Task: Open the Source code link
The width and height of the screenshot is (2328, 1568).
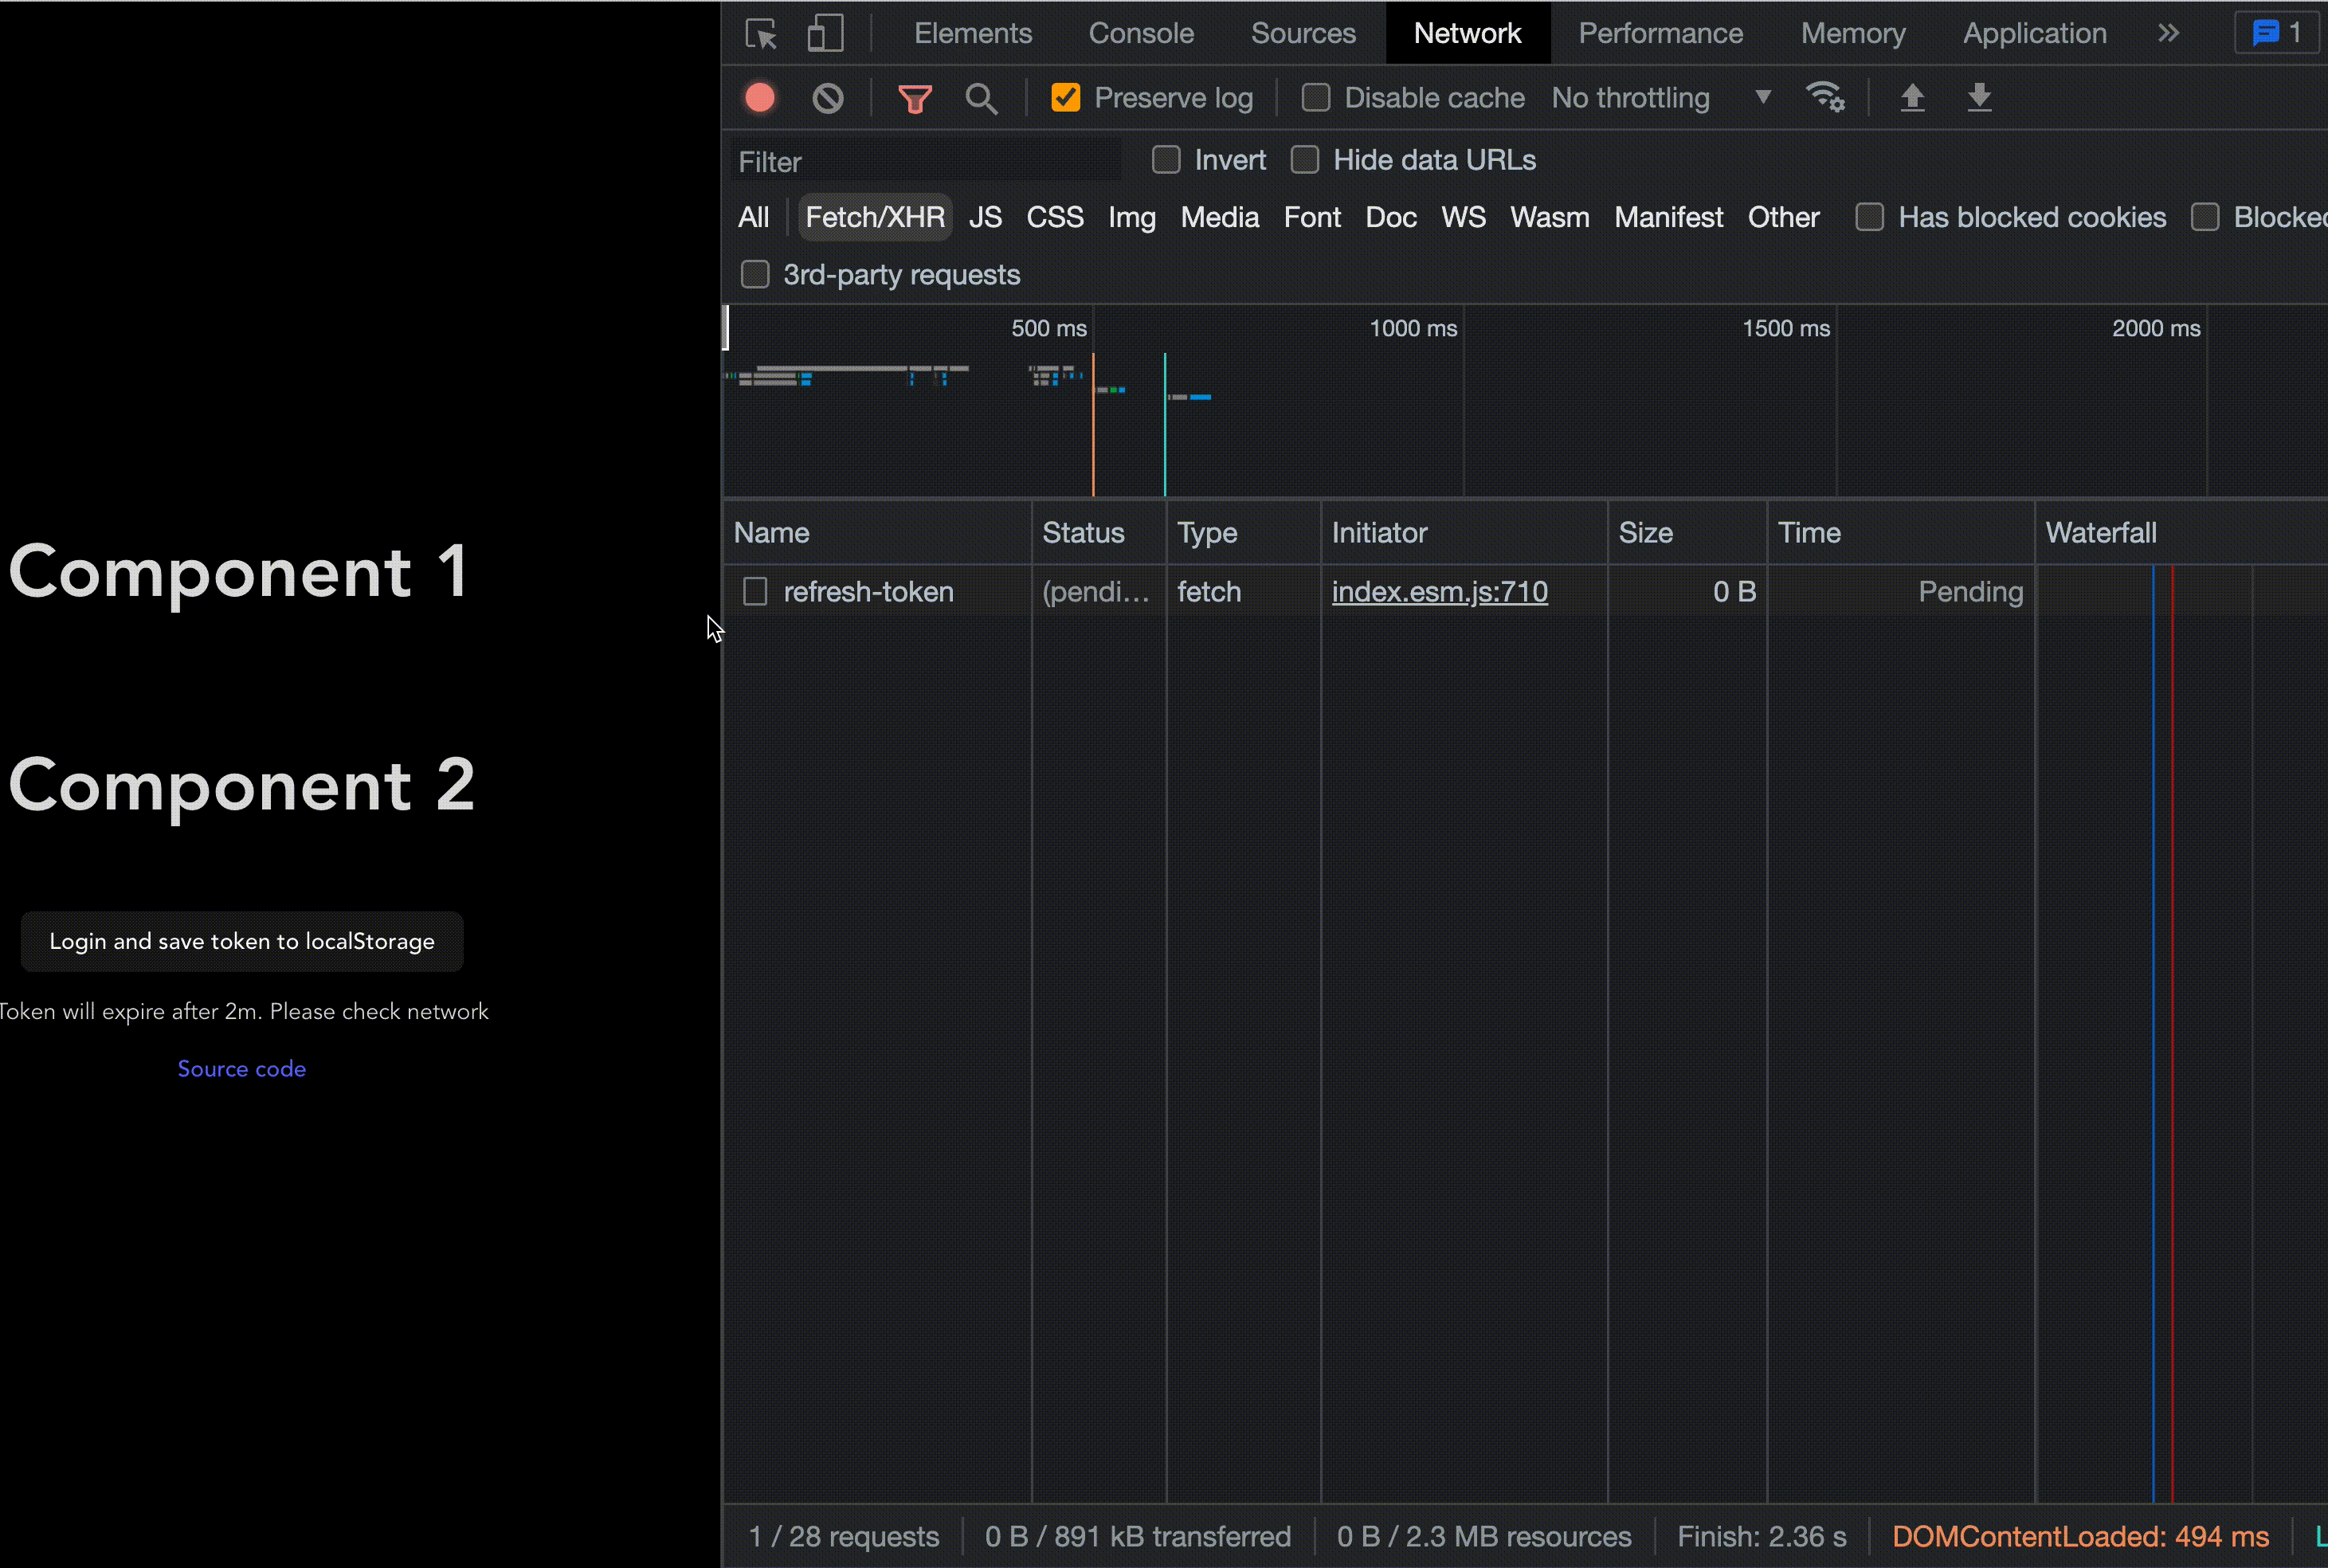Action: point(242,1069)
